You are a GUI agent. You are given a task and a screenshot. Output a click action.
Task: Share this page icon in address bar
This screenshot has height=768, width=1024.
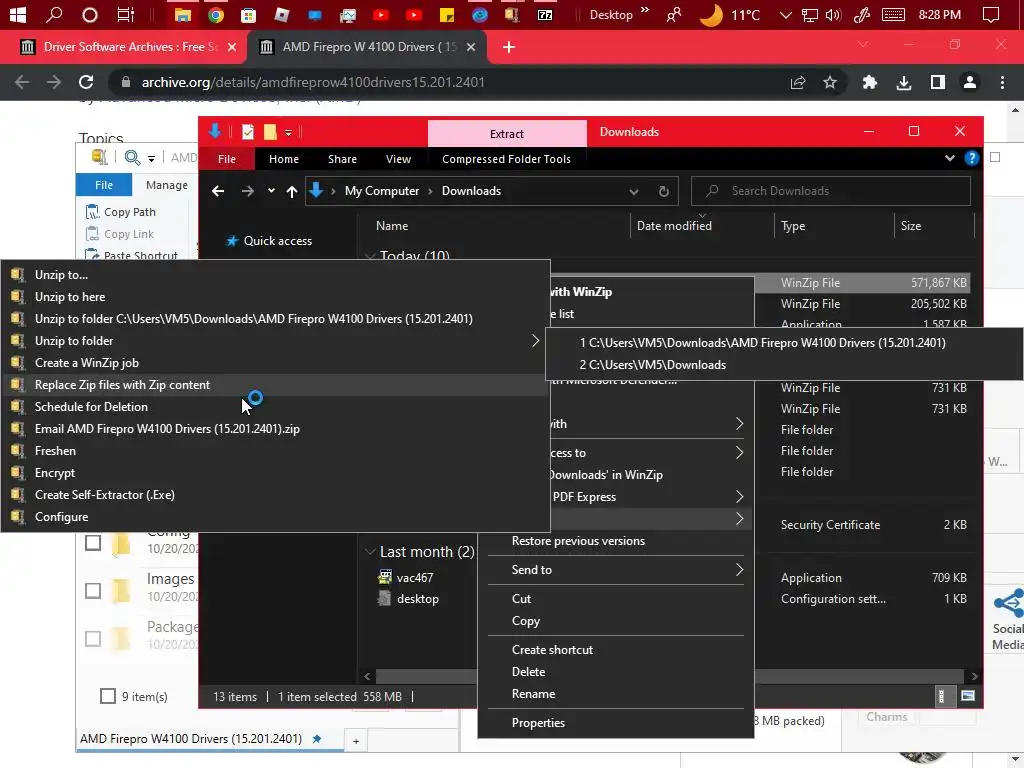pyautogui.click(x=797, y=82)
